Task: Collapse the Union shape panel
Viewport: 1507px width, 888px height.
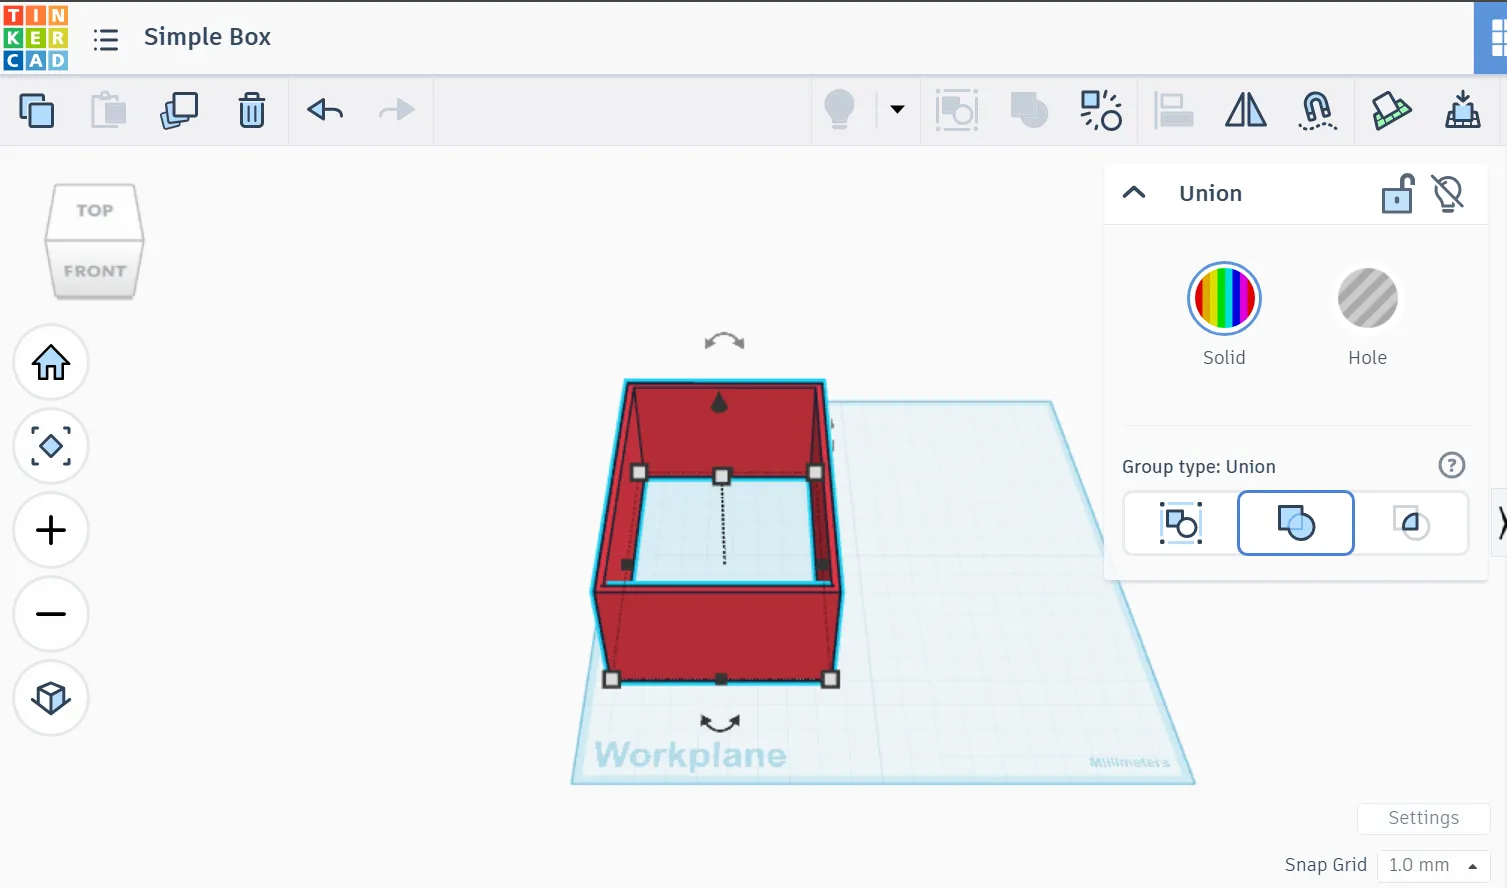Action: pyautogui.click(x=1134, y=193)
